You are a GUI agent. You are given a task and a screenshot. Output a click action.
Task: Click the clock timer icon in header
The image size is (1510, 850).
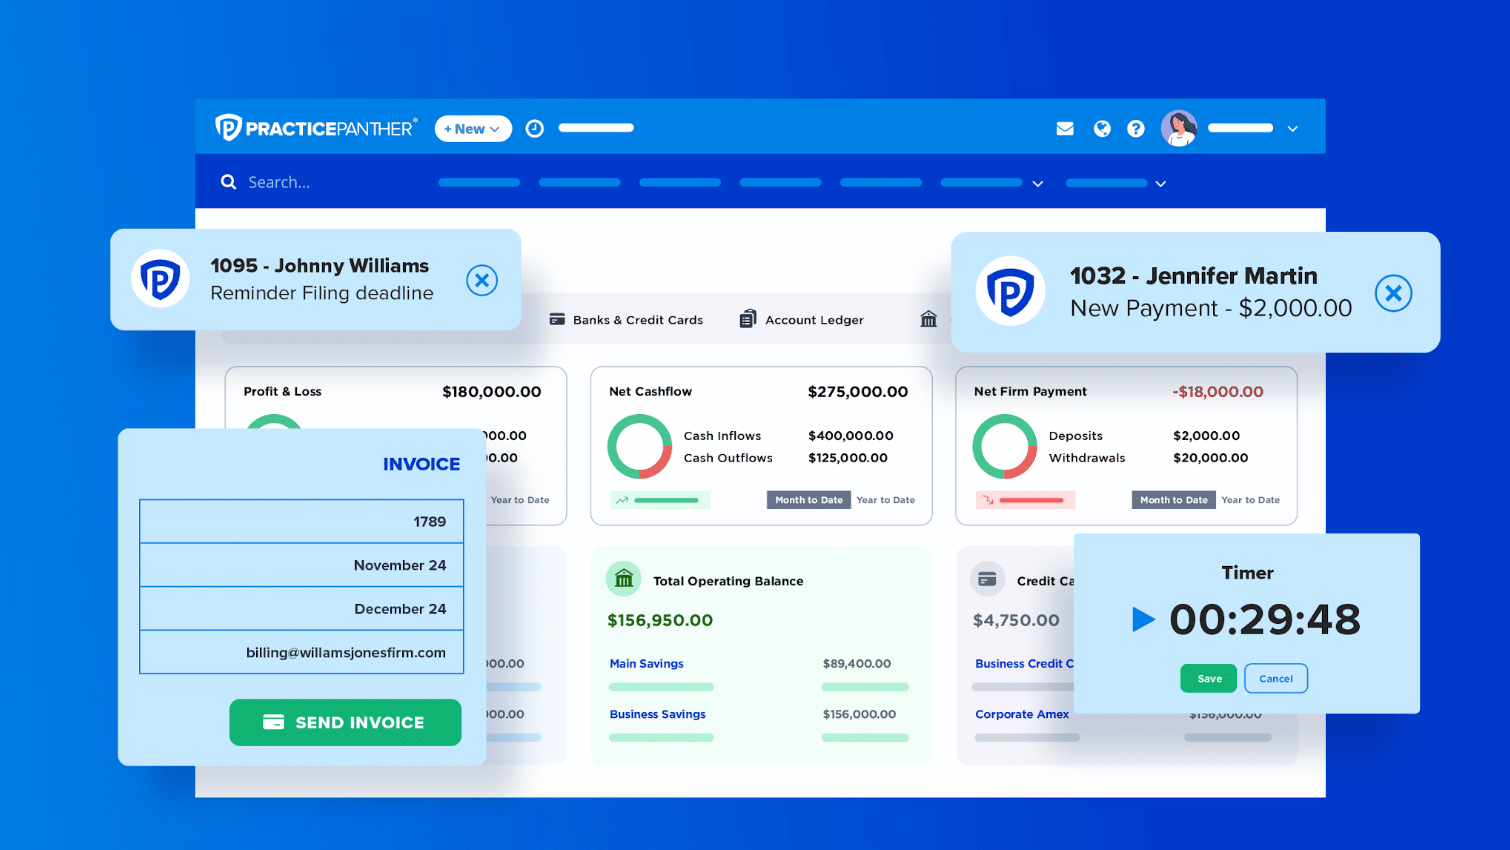point(535,128)
